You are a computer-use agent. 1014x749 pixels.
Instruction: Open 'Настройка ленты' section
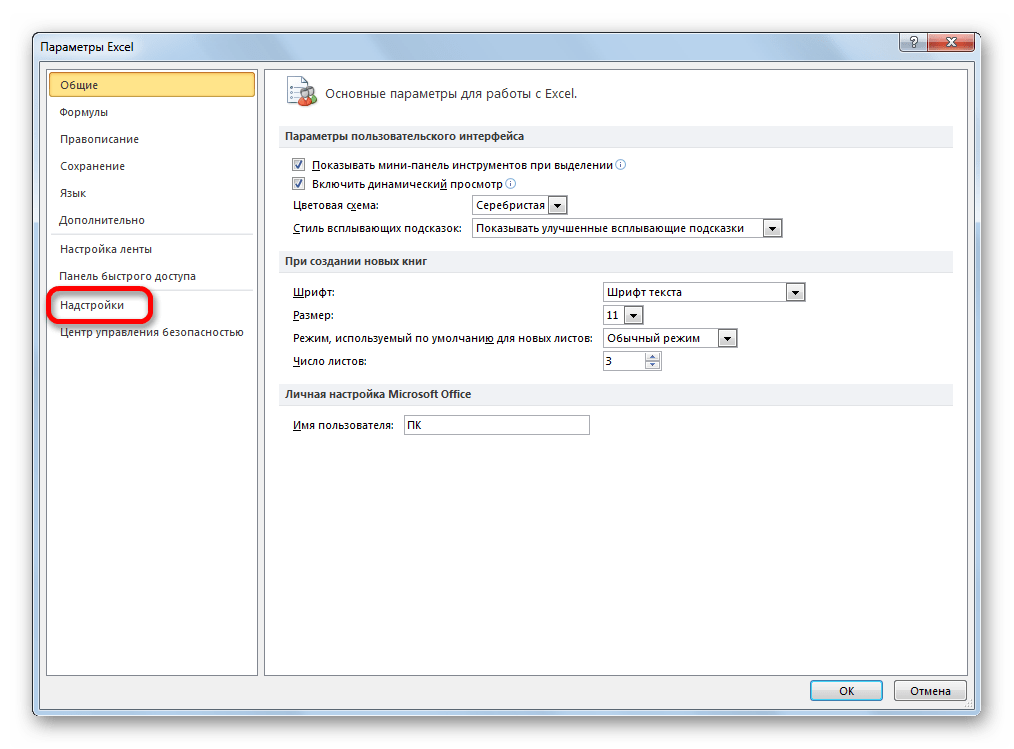pos(152,249)
